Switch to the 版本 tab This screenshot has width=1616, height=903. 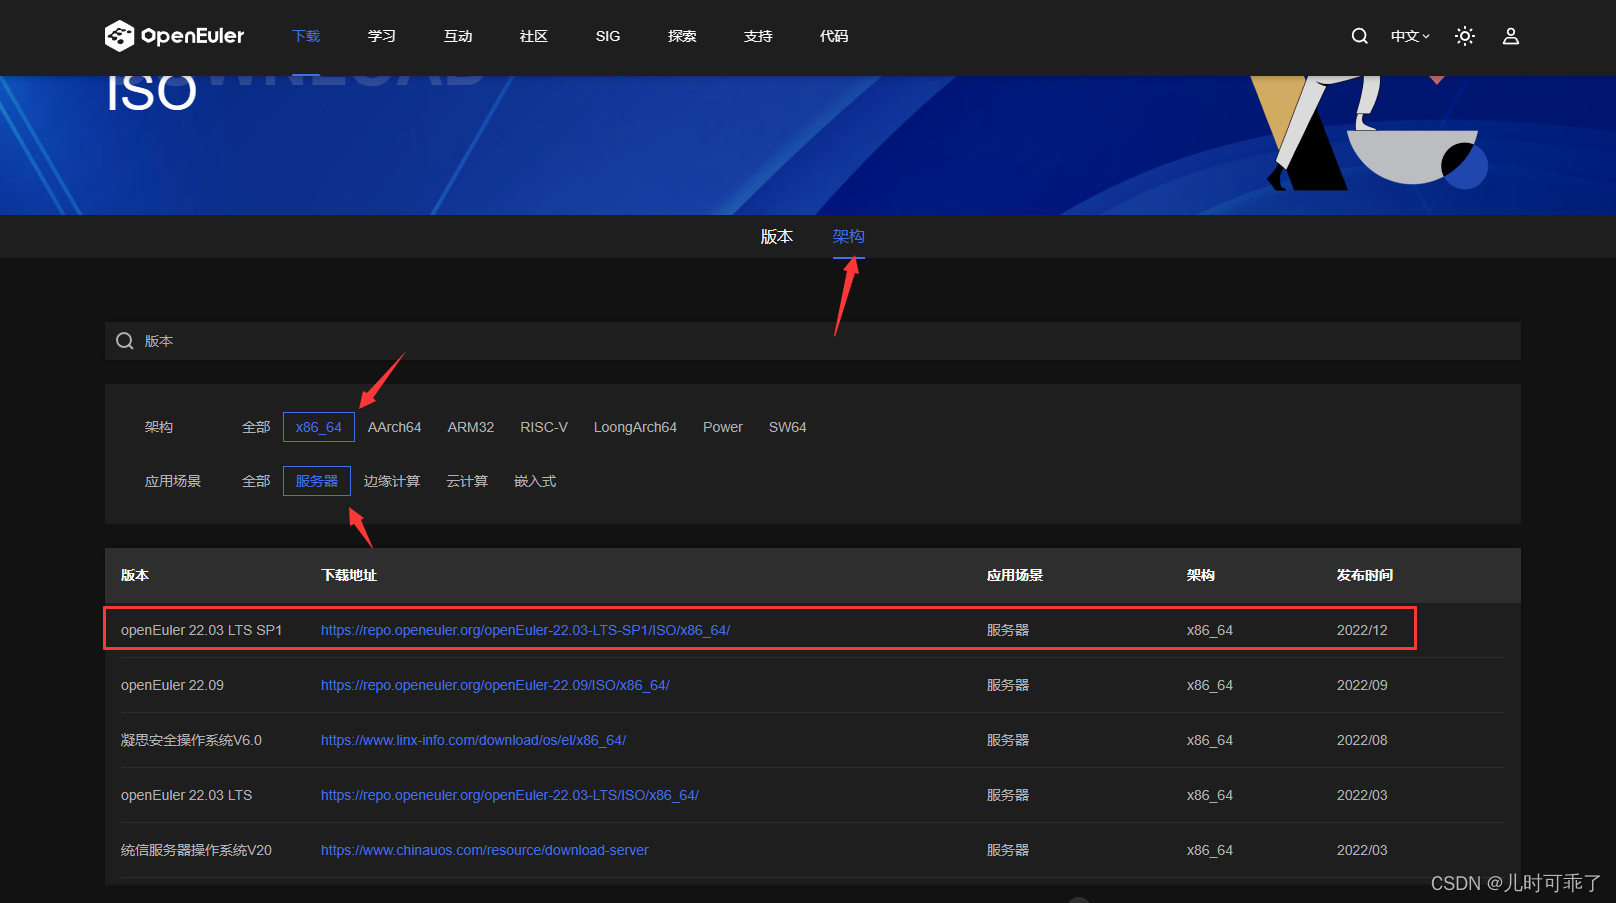click(777, 236)
